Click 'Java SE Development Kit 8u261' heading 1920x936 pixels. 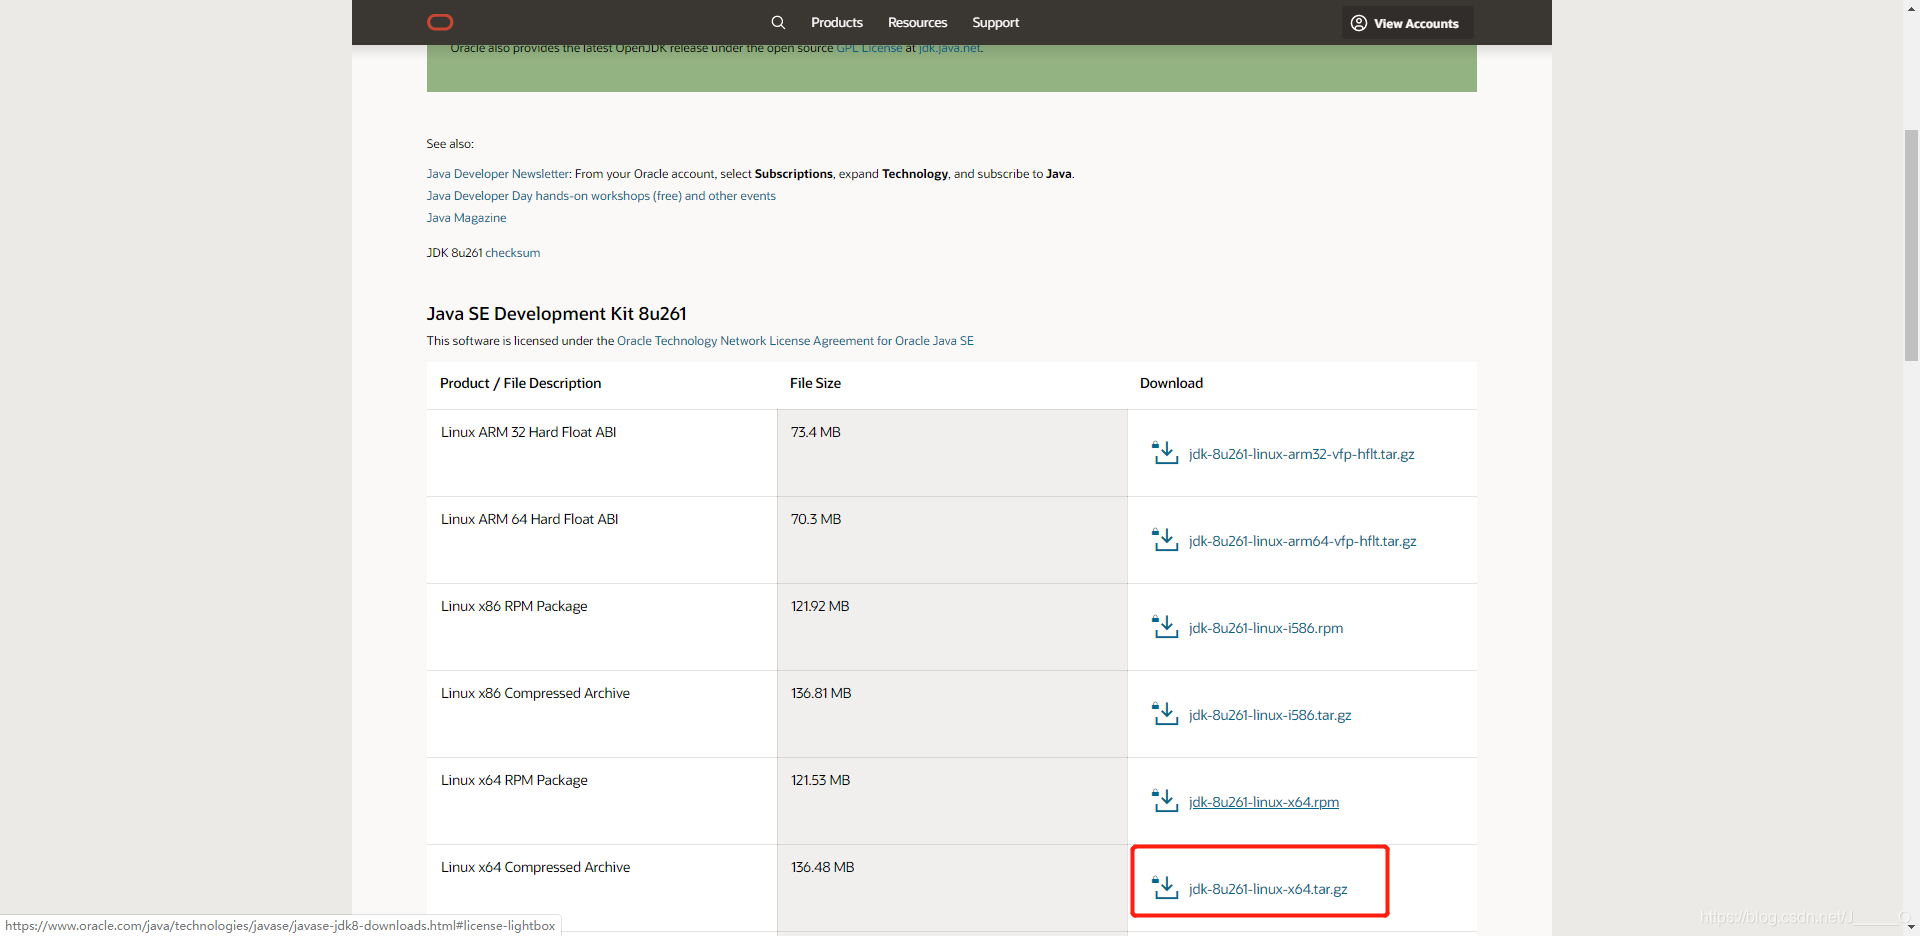coord(556,314)
